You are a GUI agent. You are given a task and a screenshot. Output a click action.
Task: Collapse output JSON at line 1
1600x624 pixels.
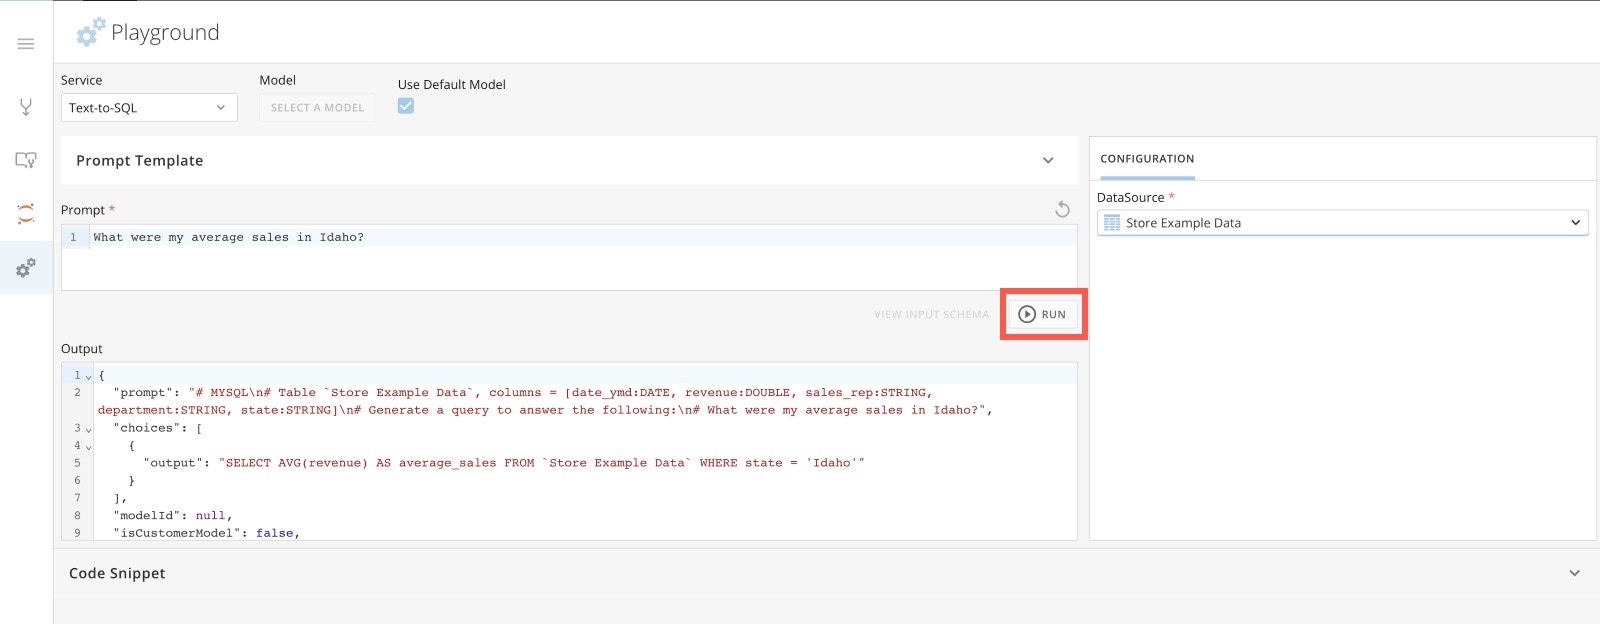coord(89,376)
